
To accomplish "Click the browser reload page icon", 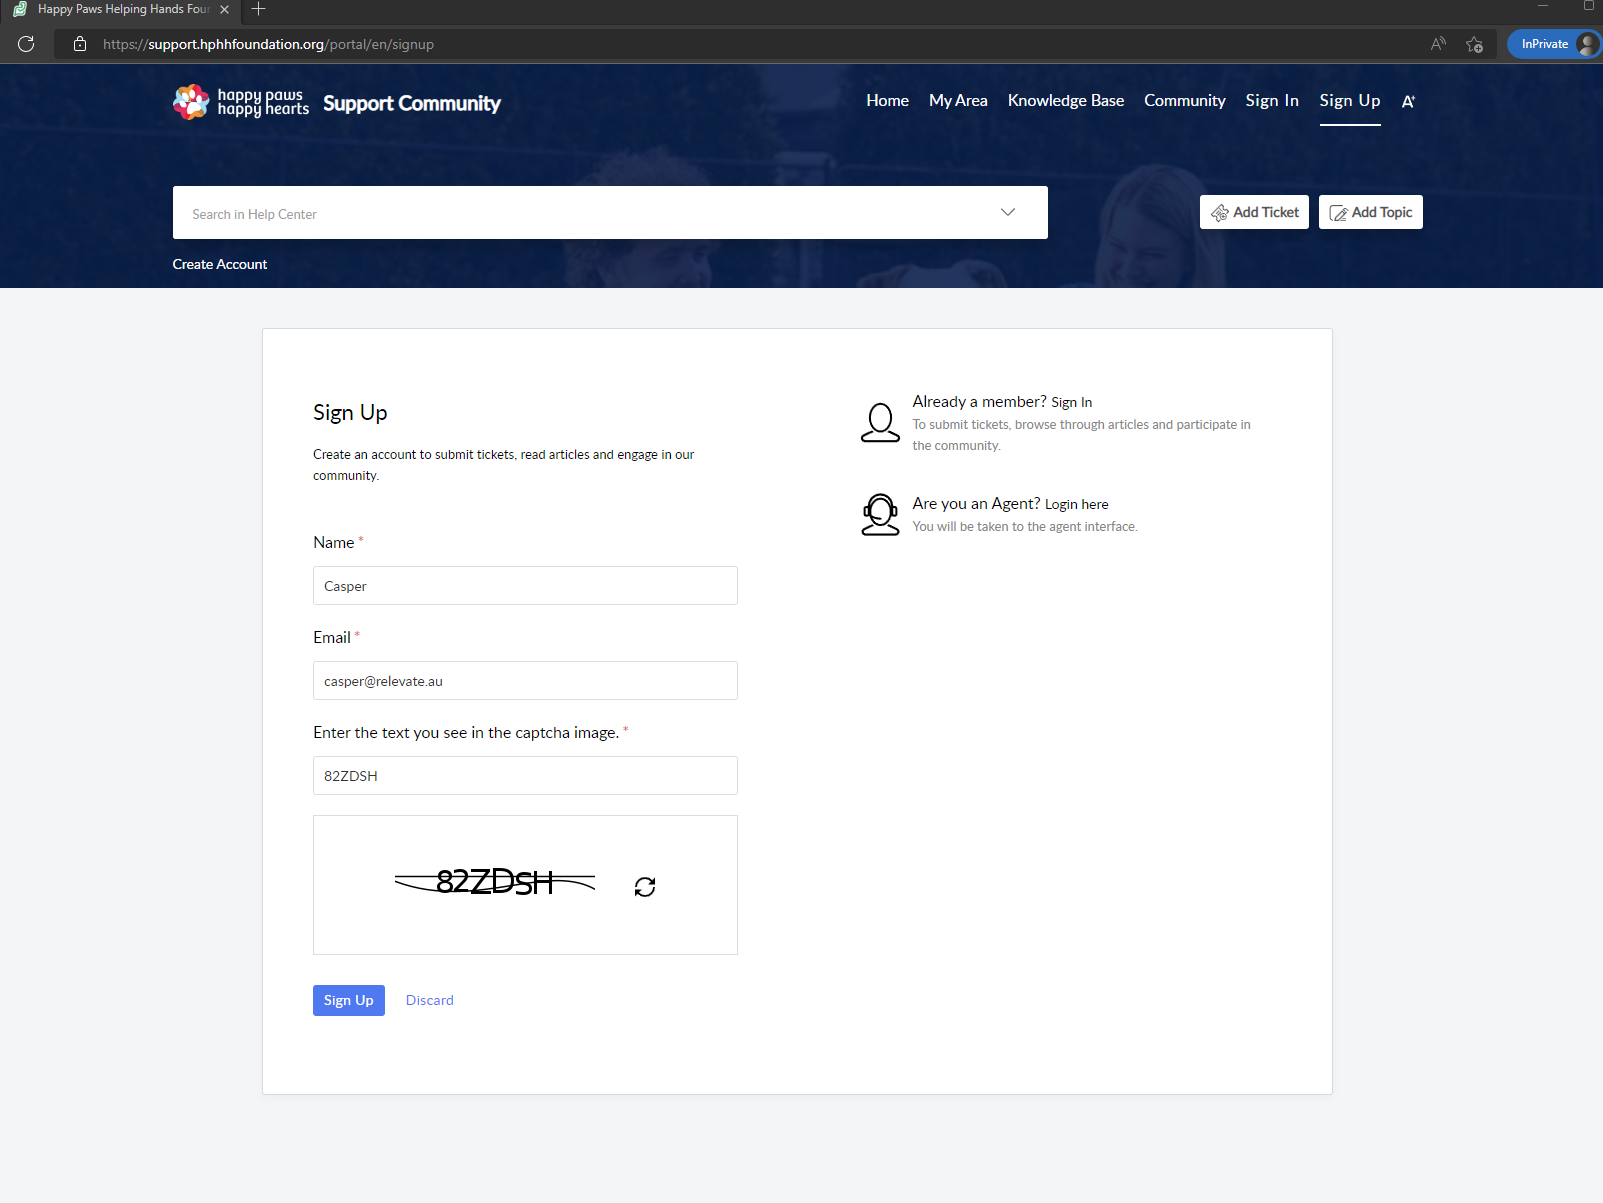I will click(27, 44).
